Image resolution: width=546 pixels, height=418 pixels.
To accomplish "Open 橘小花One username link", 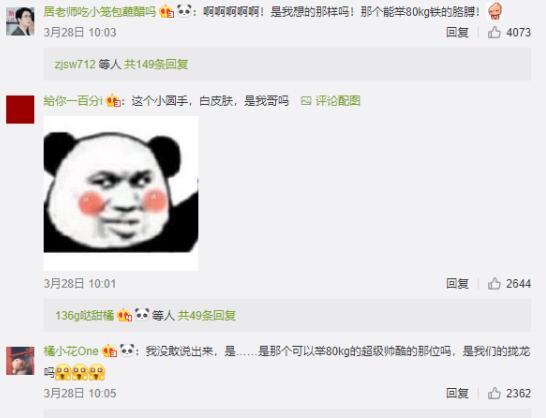I will point(71,351).
